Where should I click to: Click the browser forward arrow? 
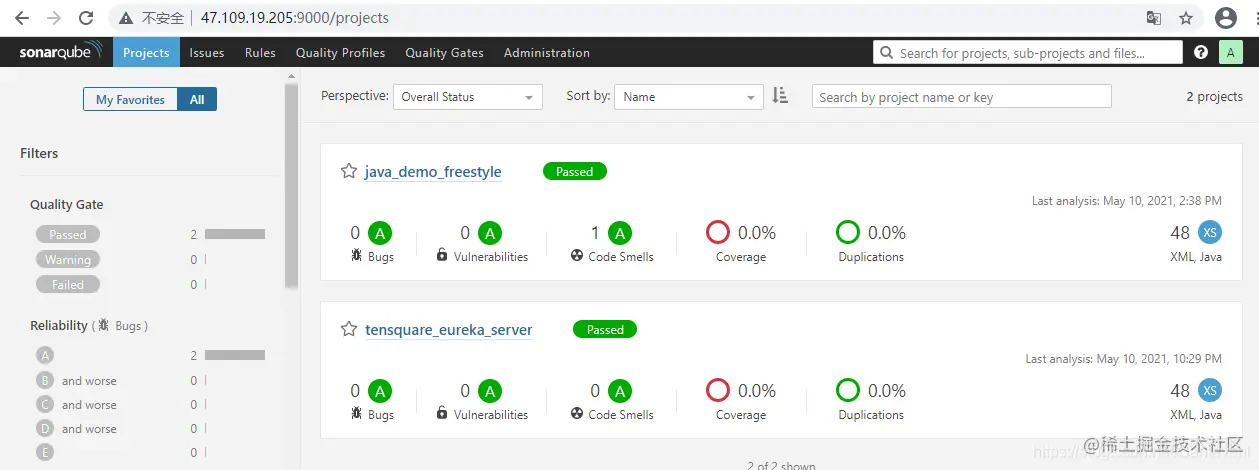tap(54, 18)
